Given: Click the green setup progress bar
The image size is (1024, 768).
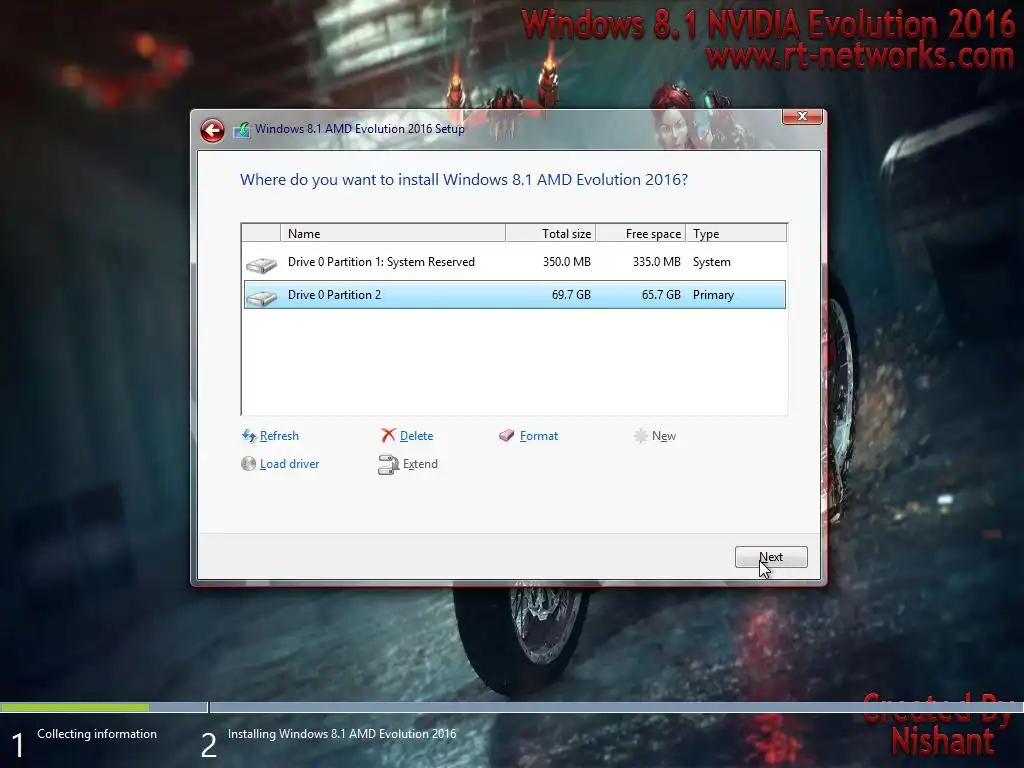Looking at the screenshot, I should click(x=75, y=707).
